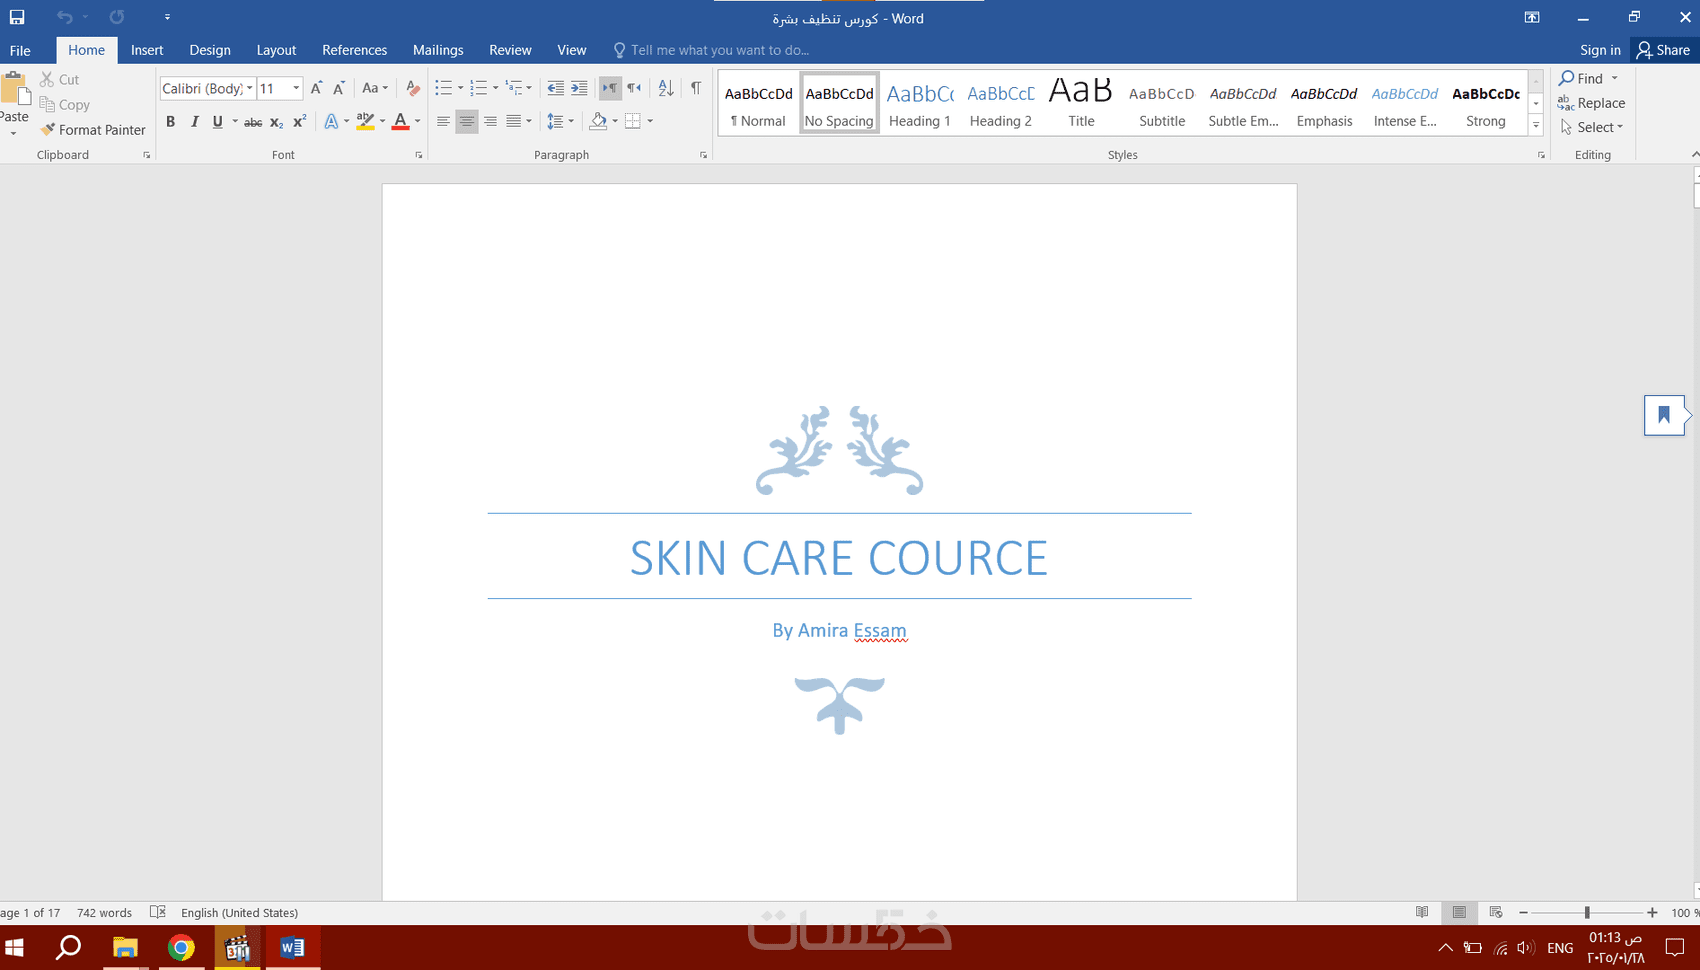Apply superscript formatting

point(299,122)
